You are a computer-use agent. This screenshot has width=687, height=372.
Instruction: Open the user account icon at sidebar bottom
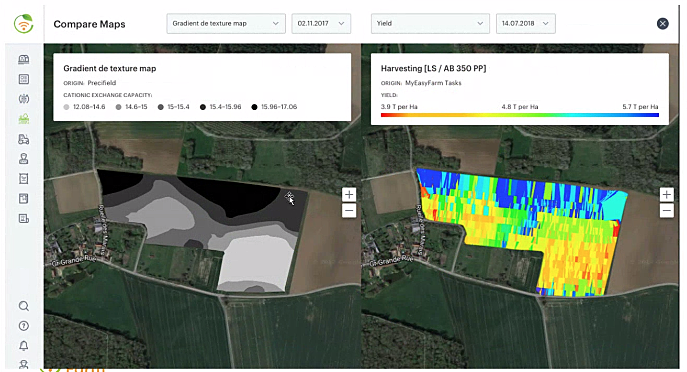pos(24,364)
